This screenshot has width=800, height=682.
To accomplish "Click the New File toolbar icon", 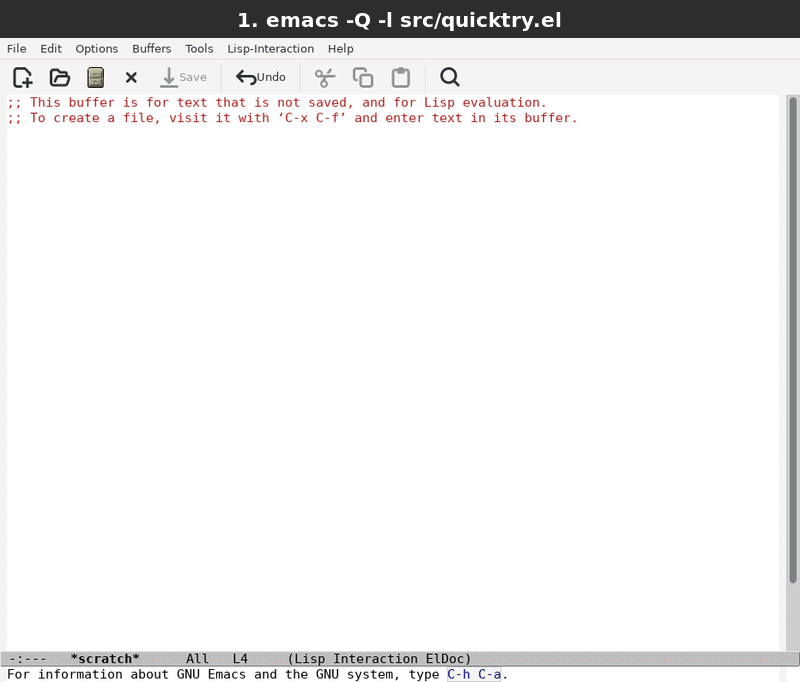I will click(x=22, y=78).
